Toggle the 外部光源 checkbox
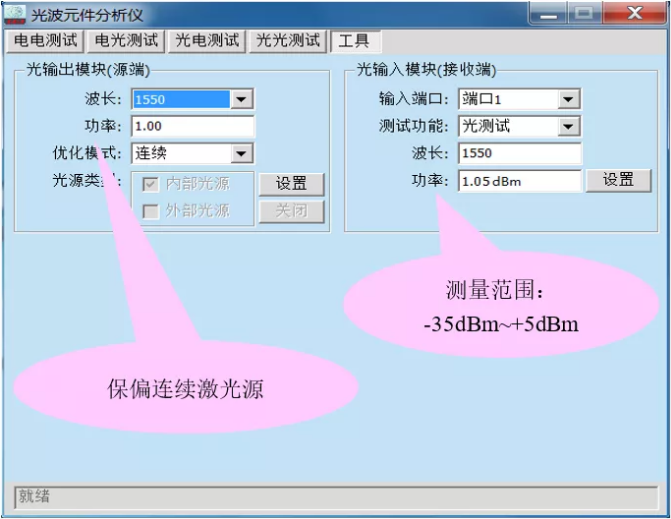The height and width of the screenshot is (519, 671). (x=150, y=211)
